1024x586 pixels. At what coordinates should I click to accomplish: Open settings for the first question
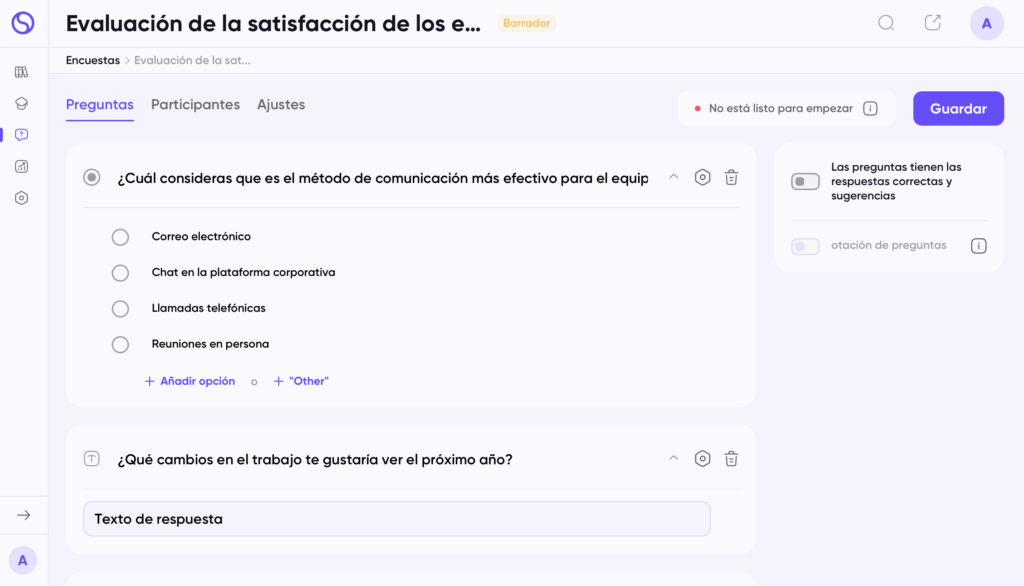coord(703,177)
